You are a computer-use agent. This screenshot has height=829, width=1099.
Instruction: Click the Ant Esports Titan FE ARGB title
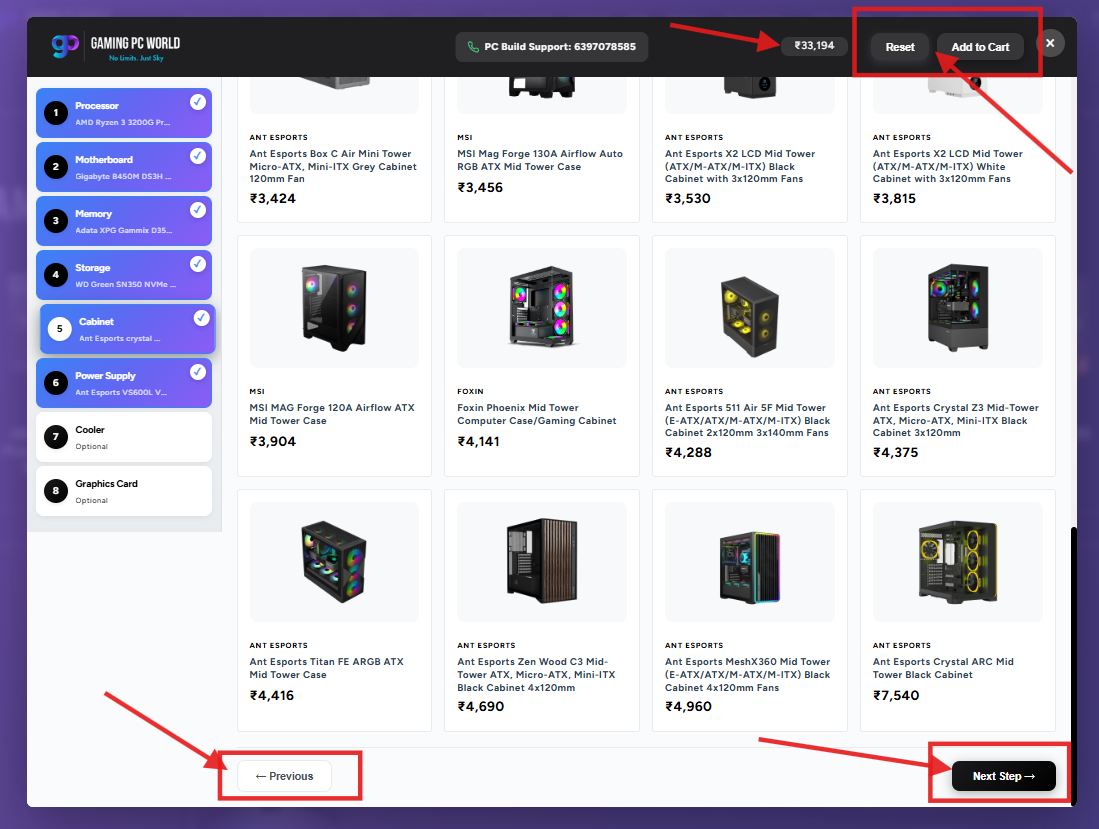click(x=327, y=668)
